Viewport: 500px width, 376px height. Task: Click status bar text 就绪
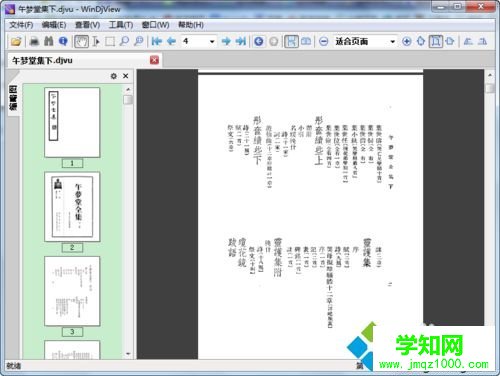14,366
